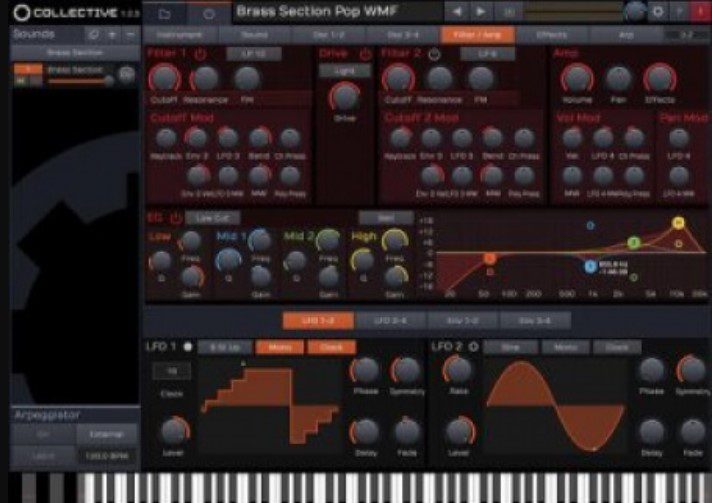The height and width of the screenshot is (503, 712).
Task: Switch to the Effects tab
Action: tap(552, 35)
